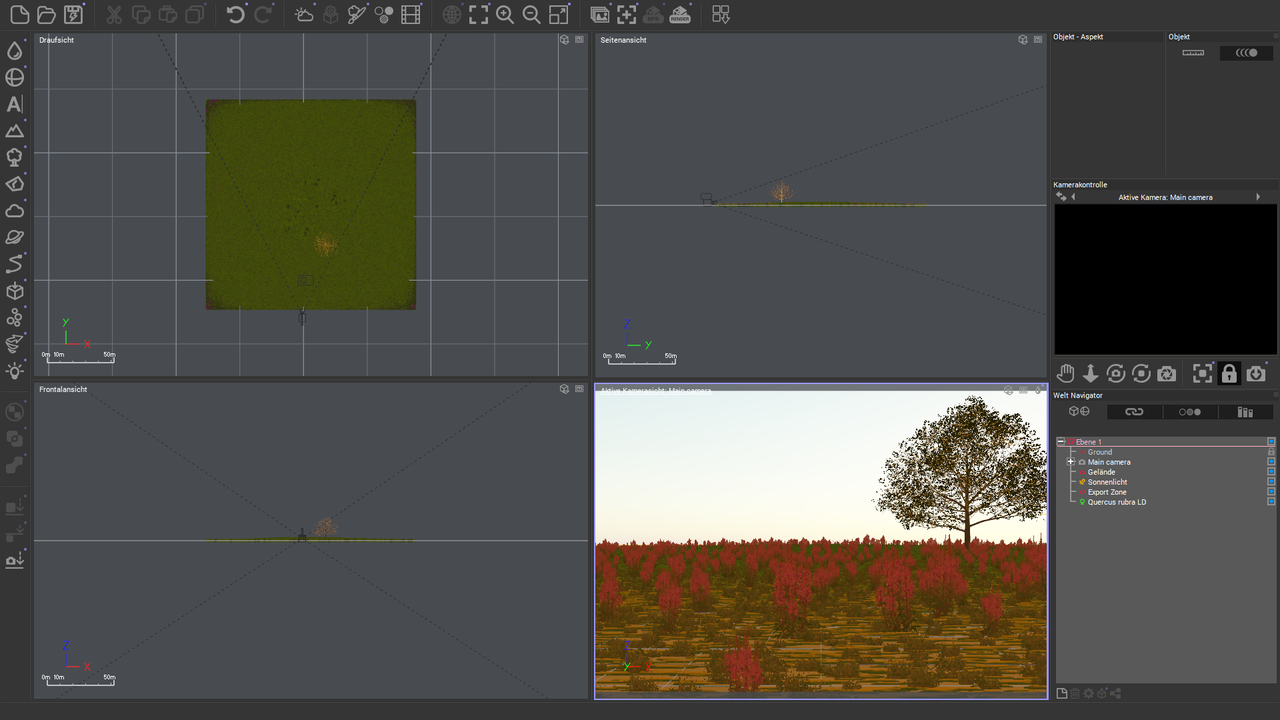Screen dimensions: 1280x720
Task: Open the material spheres editor icon
Action: point(383,15)
